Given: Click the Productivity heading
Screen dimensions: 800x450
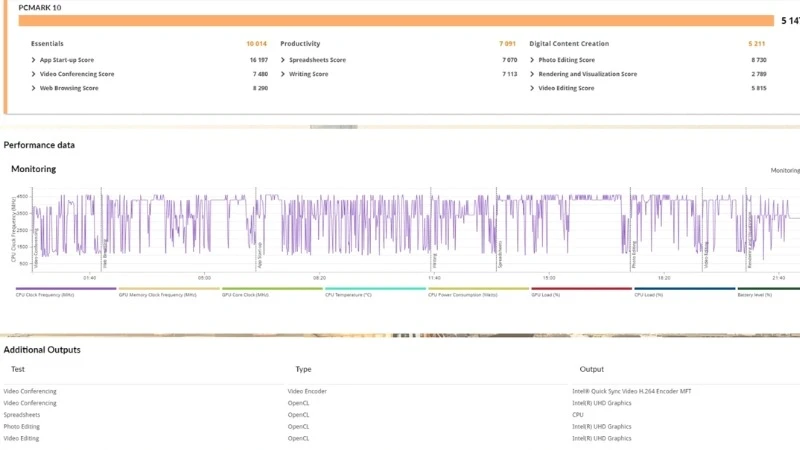Looking at the screenshot, I should (x=300, y=44).
